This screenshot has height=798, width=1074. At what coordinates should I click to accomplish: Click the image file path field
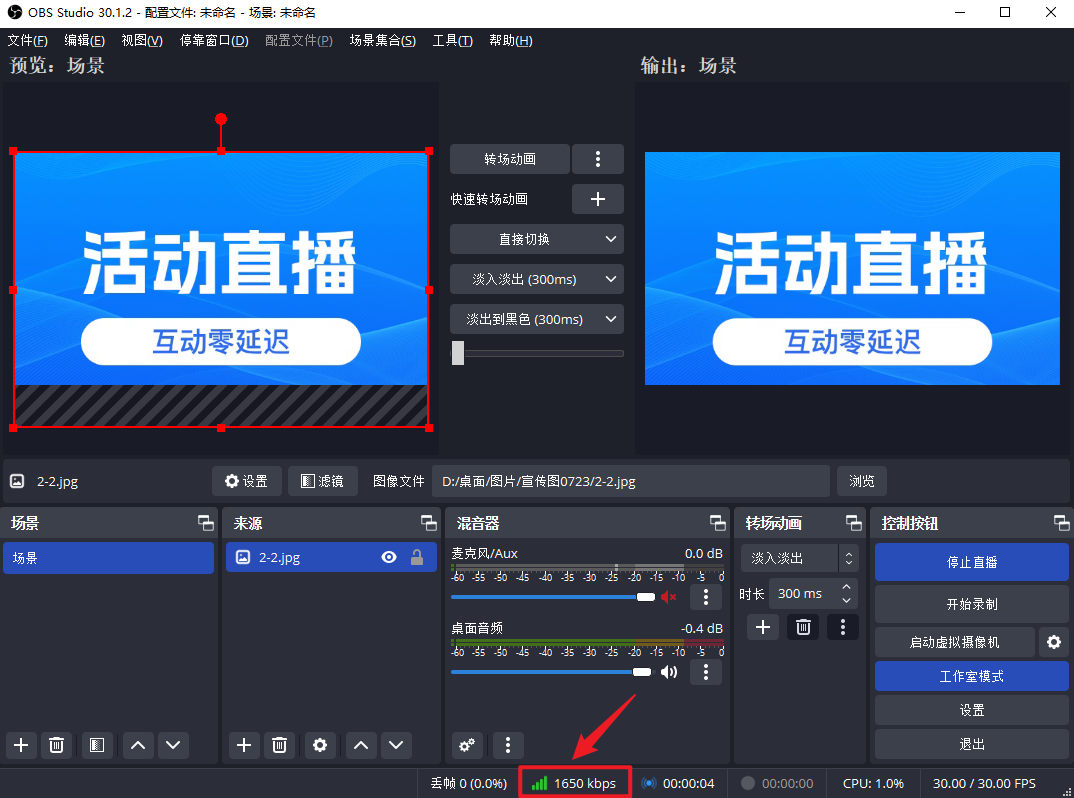pyautogui.click(x=632, y=481)
